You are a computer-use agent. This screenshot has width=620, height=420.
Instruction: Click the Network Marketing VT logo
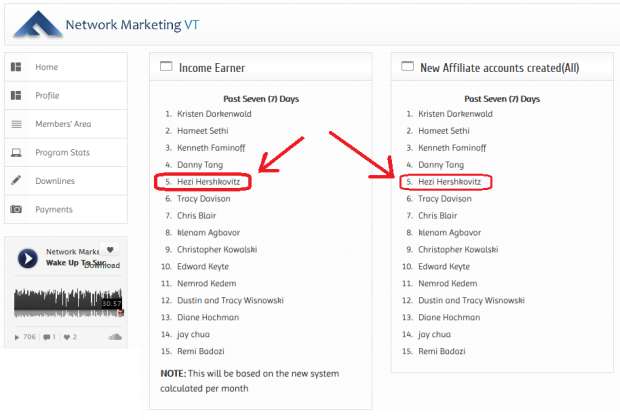click(38, 25)
